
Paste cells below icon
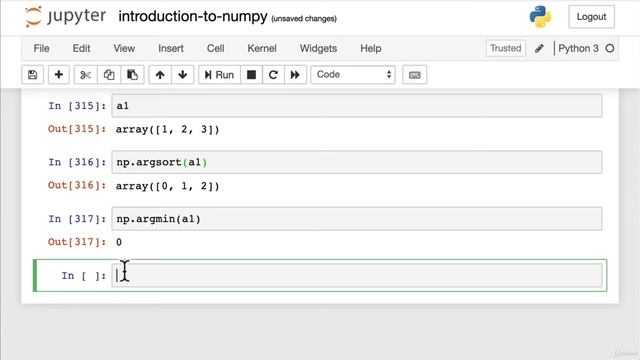132,75
